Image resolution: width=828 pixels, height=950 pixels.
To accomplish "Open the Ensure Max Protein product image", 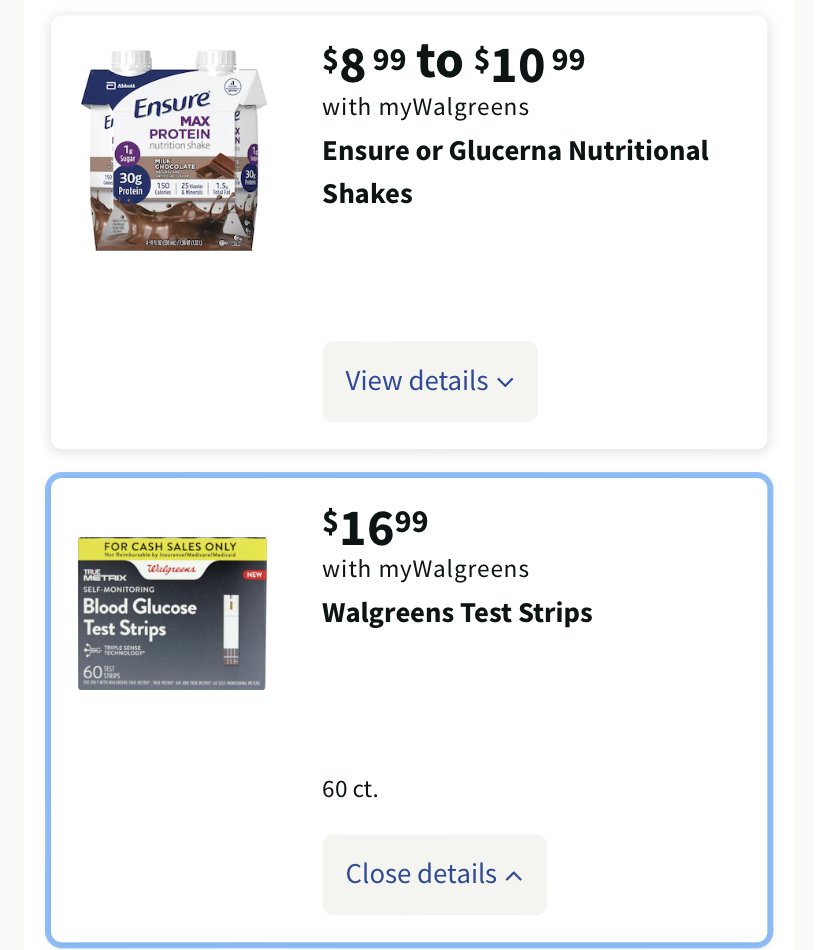I will (x=173, y=150).
